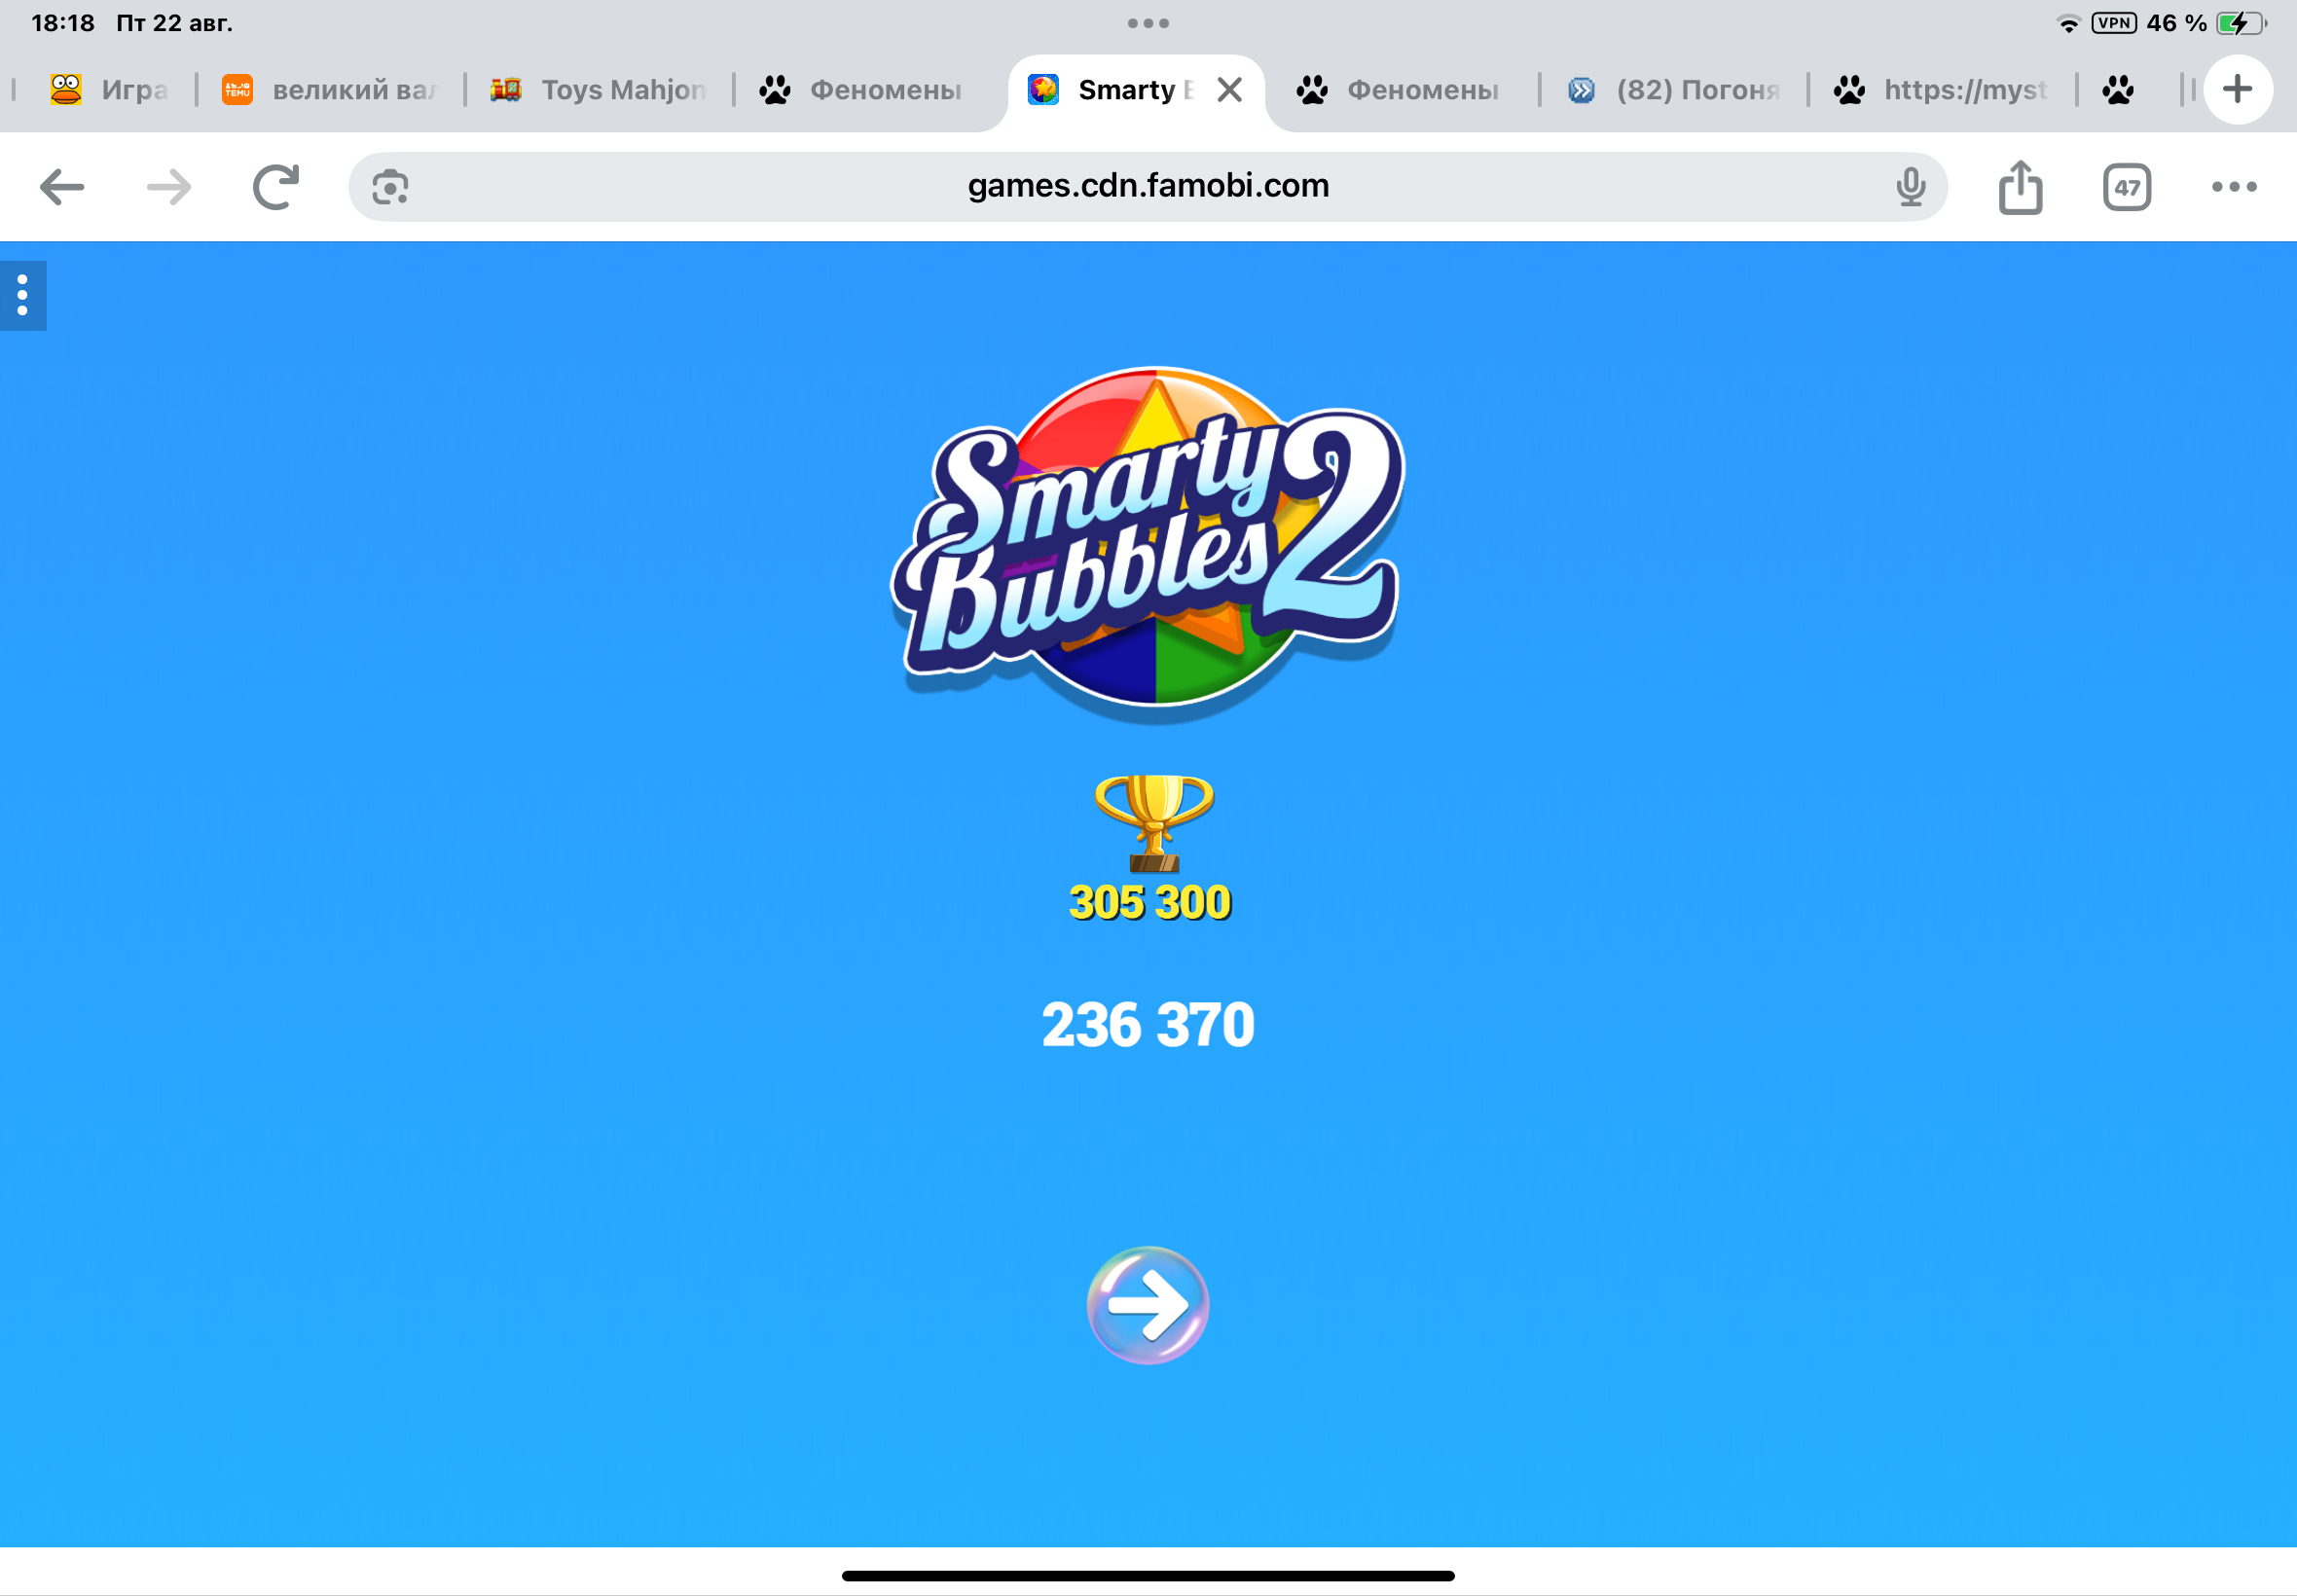The image size is (2297, 1596).
Task: Open the game's three-dot side menu
Action: coord(23,295)
